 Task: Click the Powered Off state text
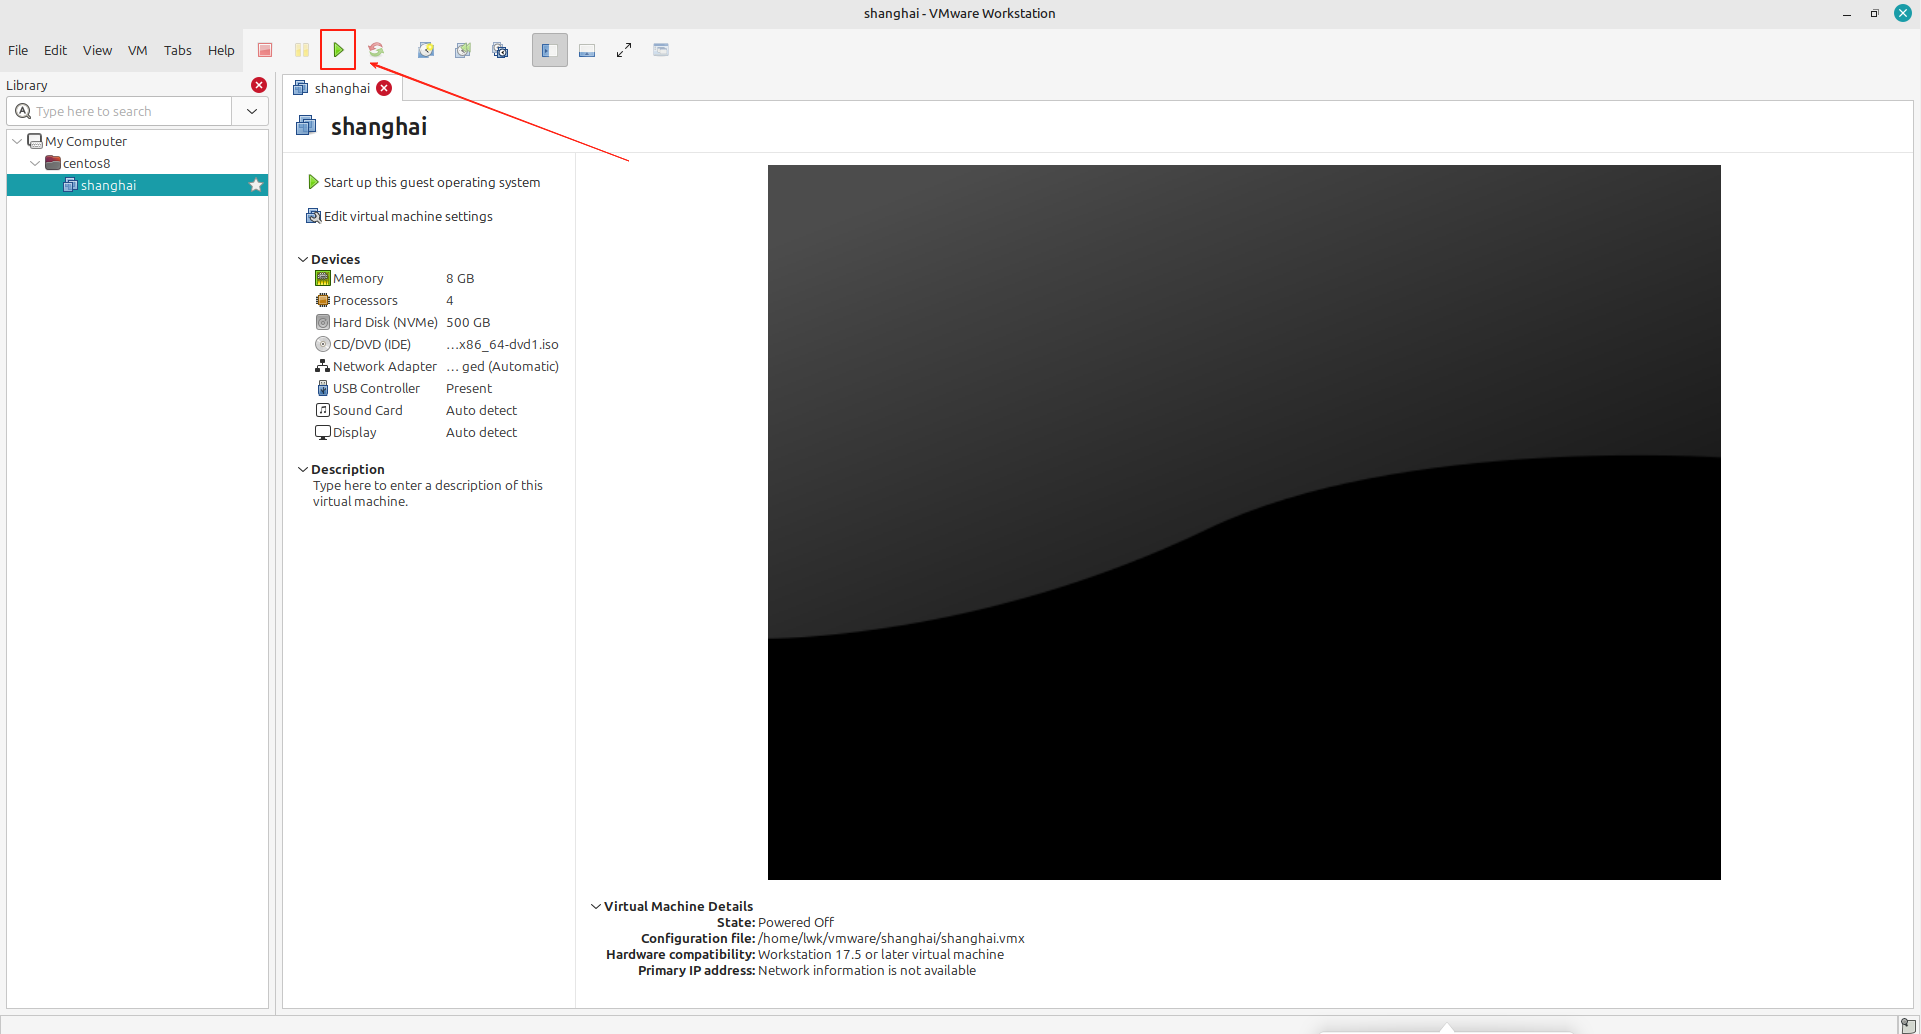coord(796,922)
